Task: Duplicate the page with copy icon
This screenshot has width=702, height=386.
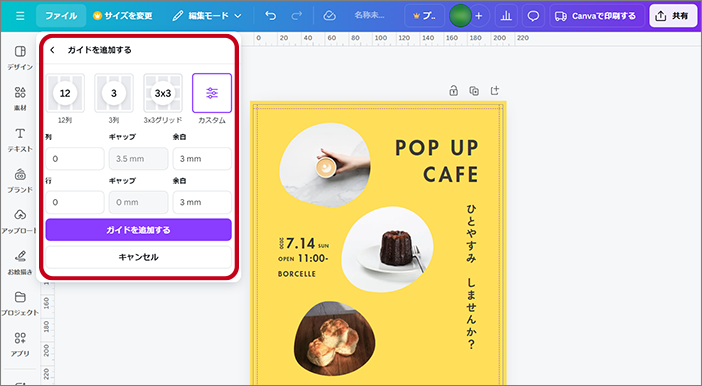Action: (474, 91)
